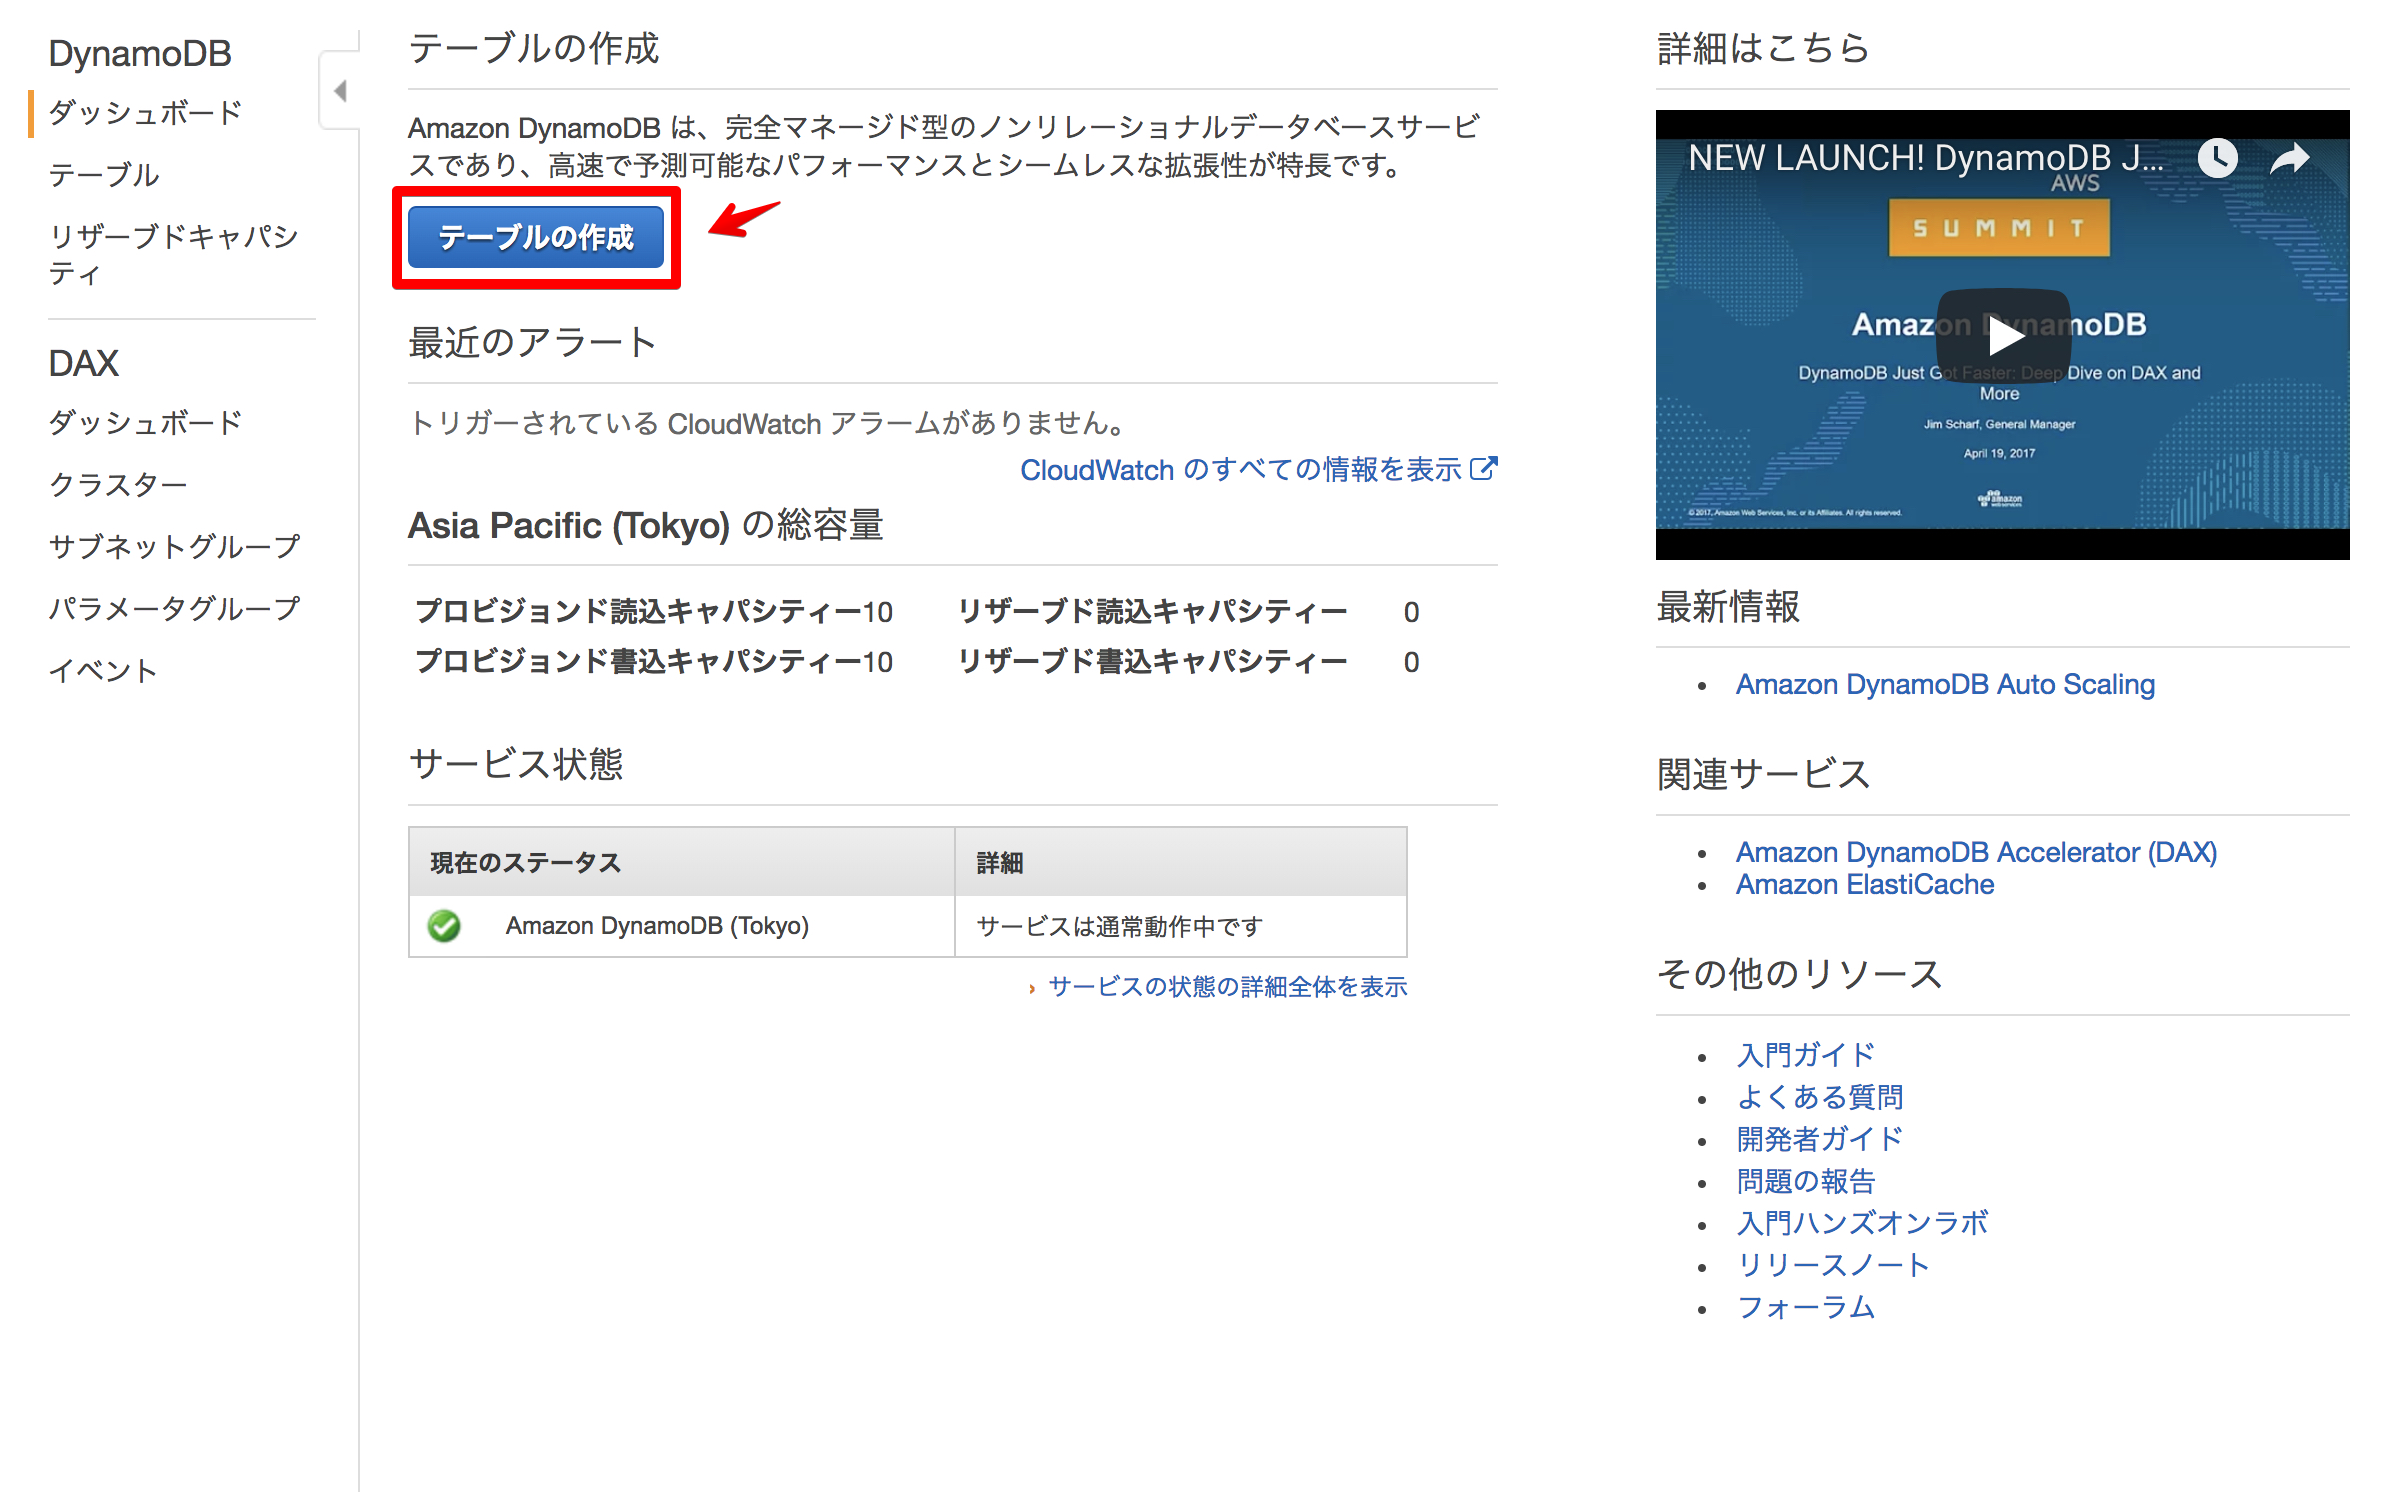The height and width of the screenshot is (1506, 2396).
Task: Open the 入門ハンズオンラボ link
Action: tap(1862, 1223)
